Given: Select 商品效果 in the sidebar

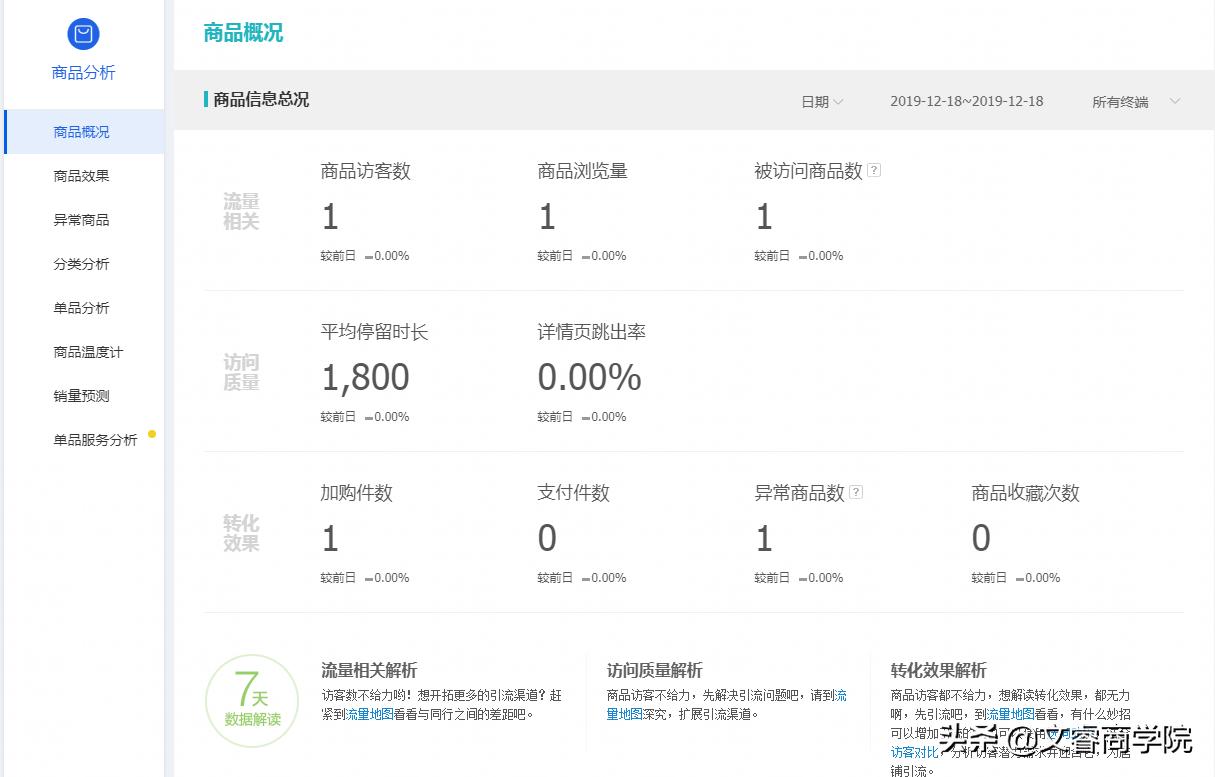Looking at the screenshot, I should coord(81,175).
